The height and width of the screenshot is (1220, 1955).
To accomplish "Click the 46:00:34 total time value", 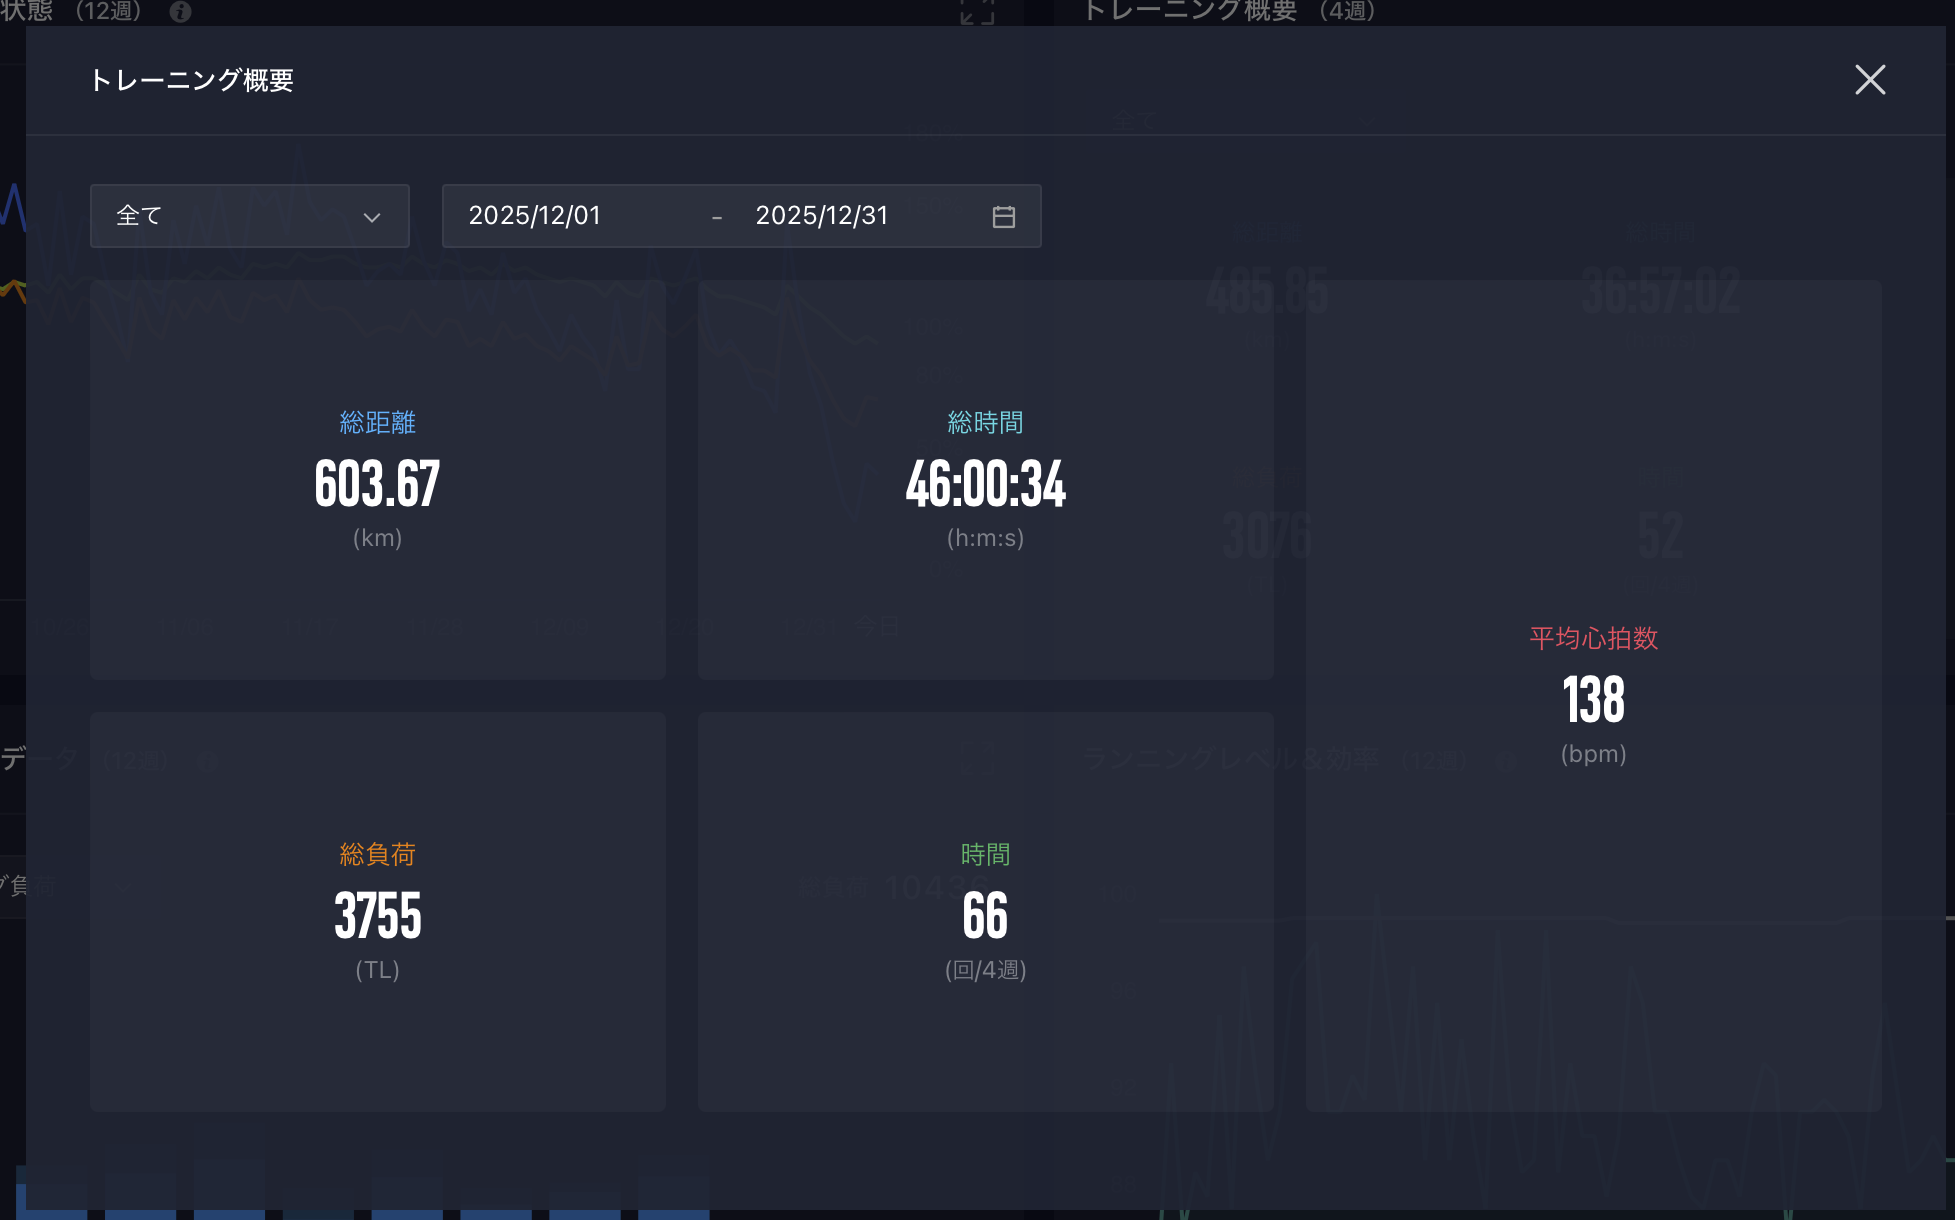I will 985,485.
